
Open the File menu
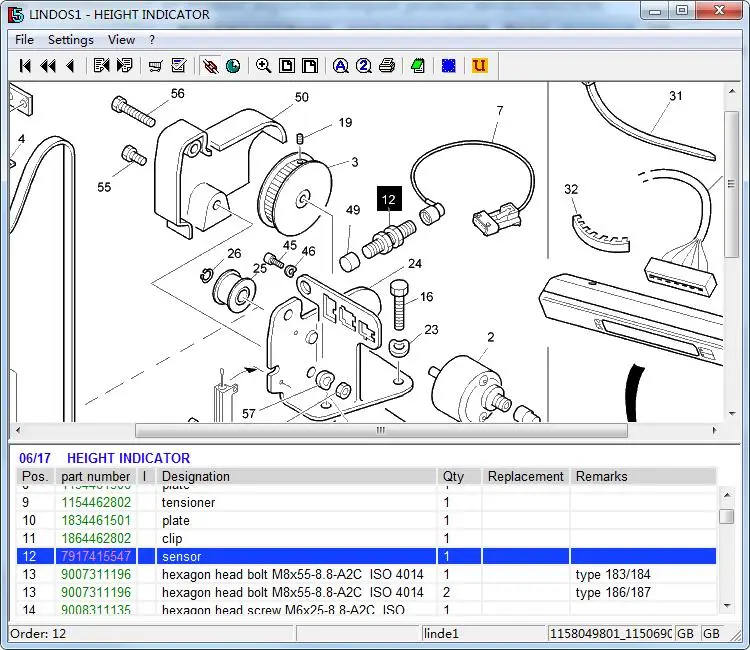[x=24, y=40]
